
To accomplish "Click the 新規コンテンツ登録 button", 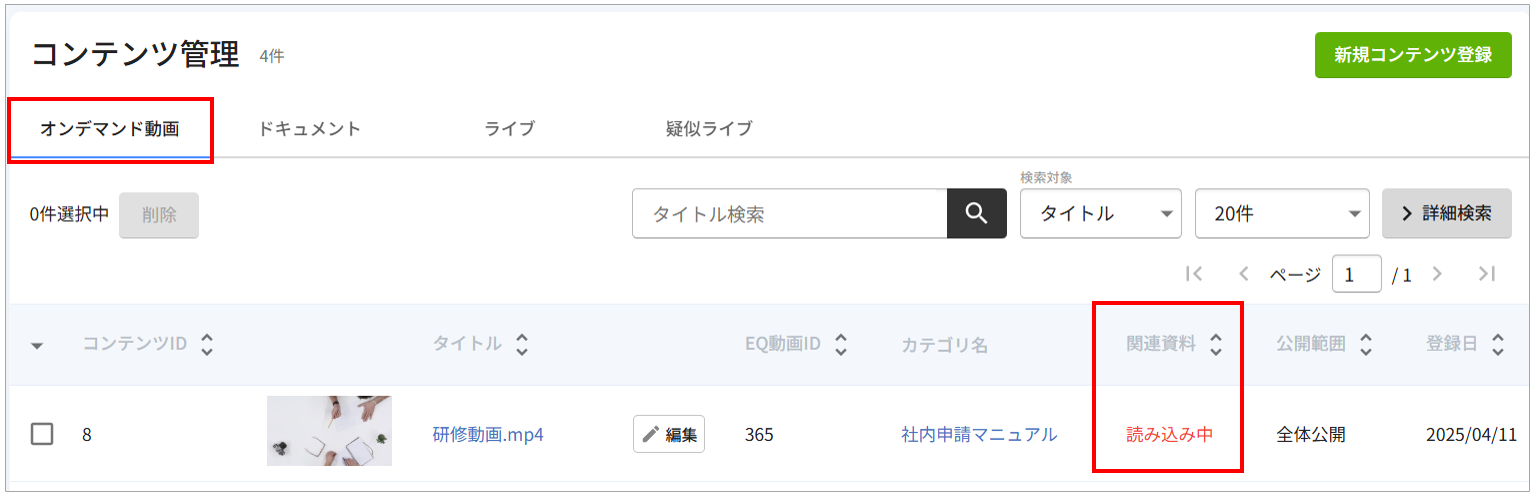I will [1413, 55].
